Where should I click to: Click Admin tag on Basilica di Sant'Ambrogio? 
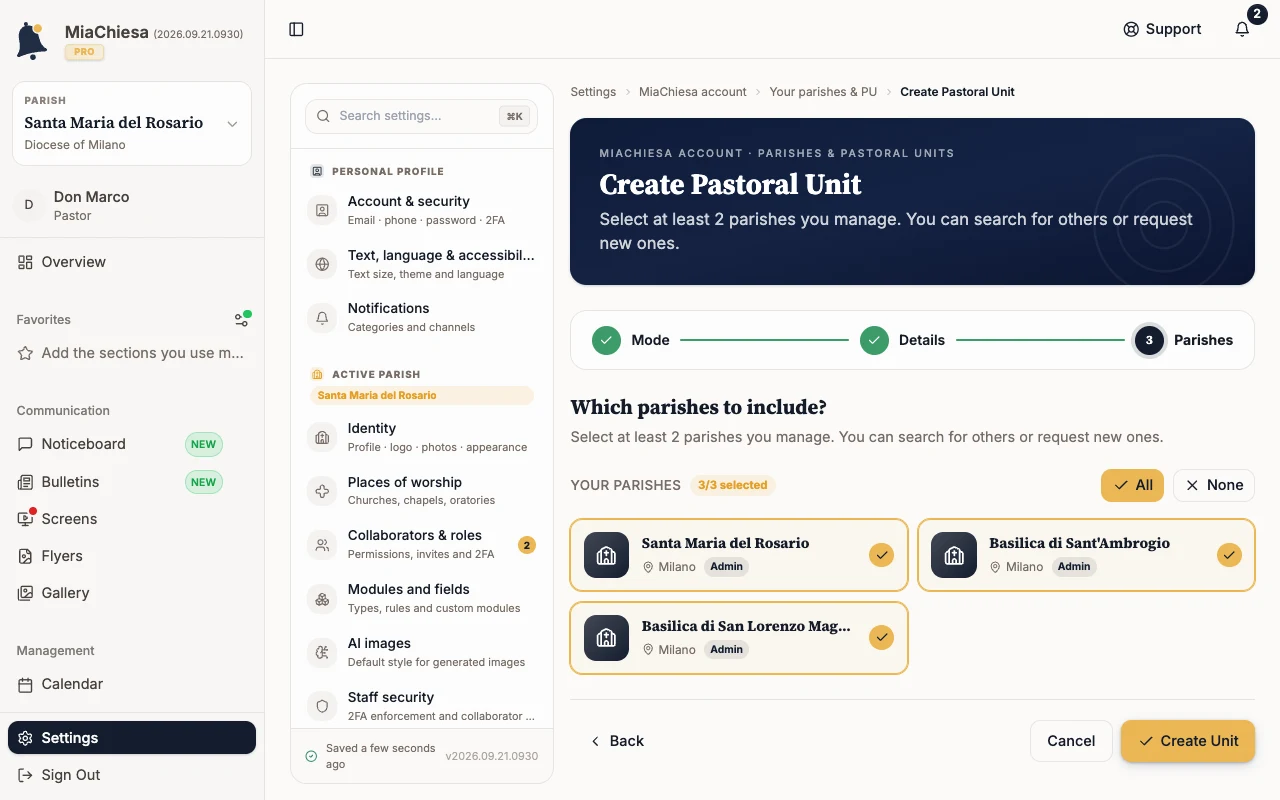1074,566
